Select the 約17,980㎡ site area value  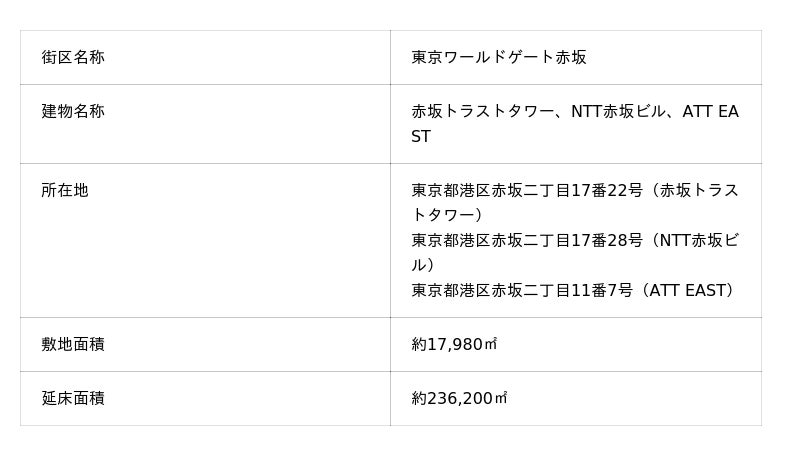coord(455,345)
